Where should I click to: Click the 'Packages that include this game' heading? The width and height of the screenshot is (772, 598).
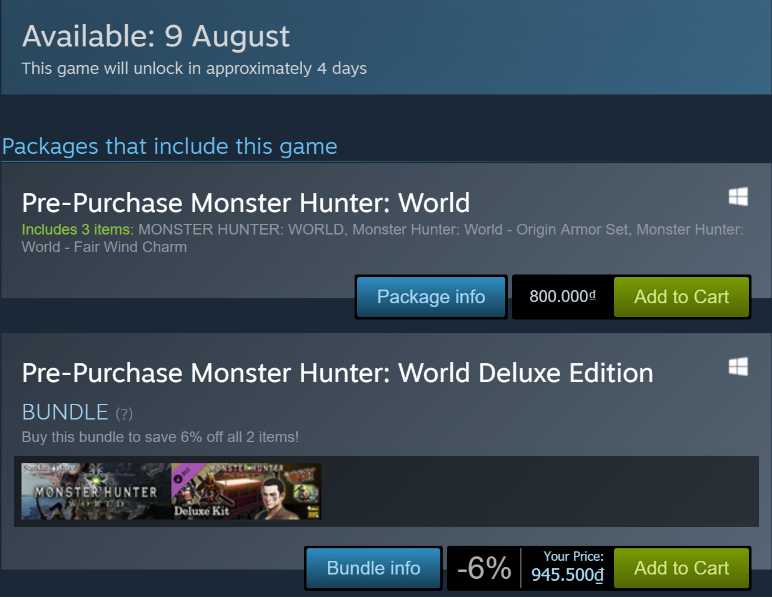tap(170, 147)
